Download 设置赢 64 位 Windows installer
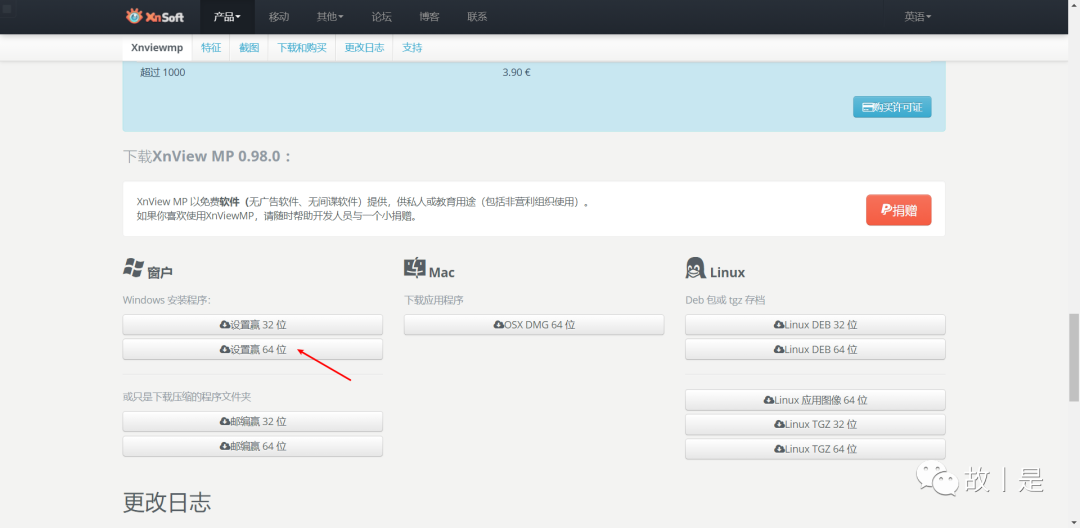This screenshot has height=528, width=1080. pyautogui.click(x=252, y=350)
